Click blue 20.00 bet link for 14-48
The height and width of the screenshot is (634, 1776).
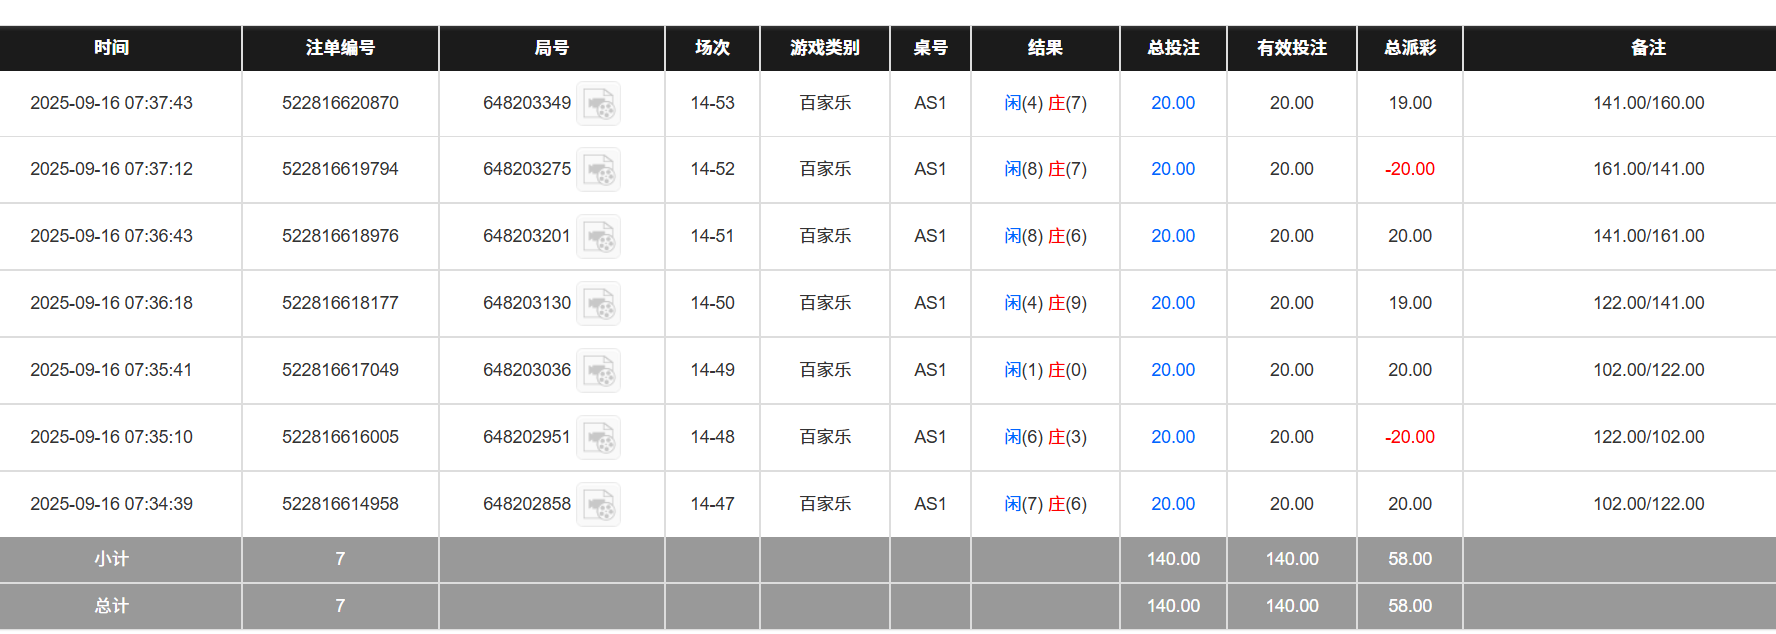click(x=1172, y=437)
